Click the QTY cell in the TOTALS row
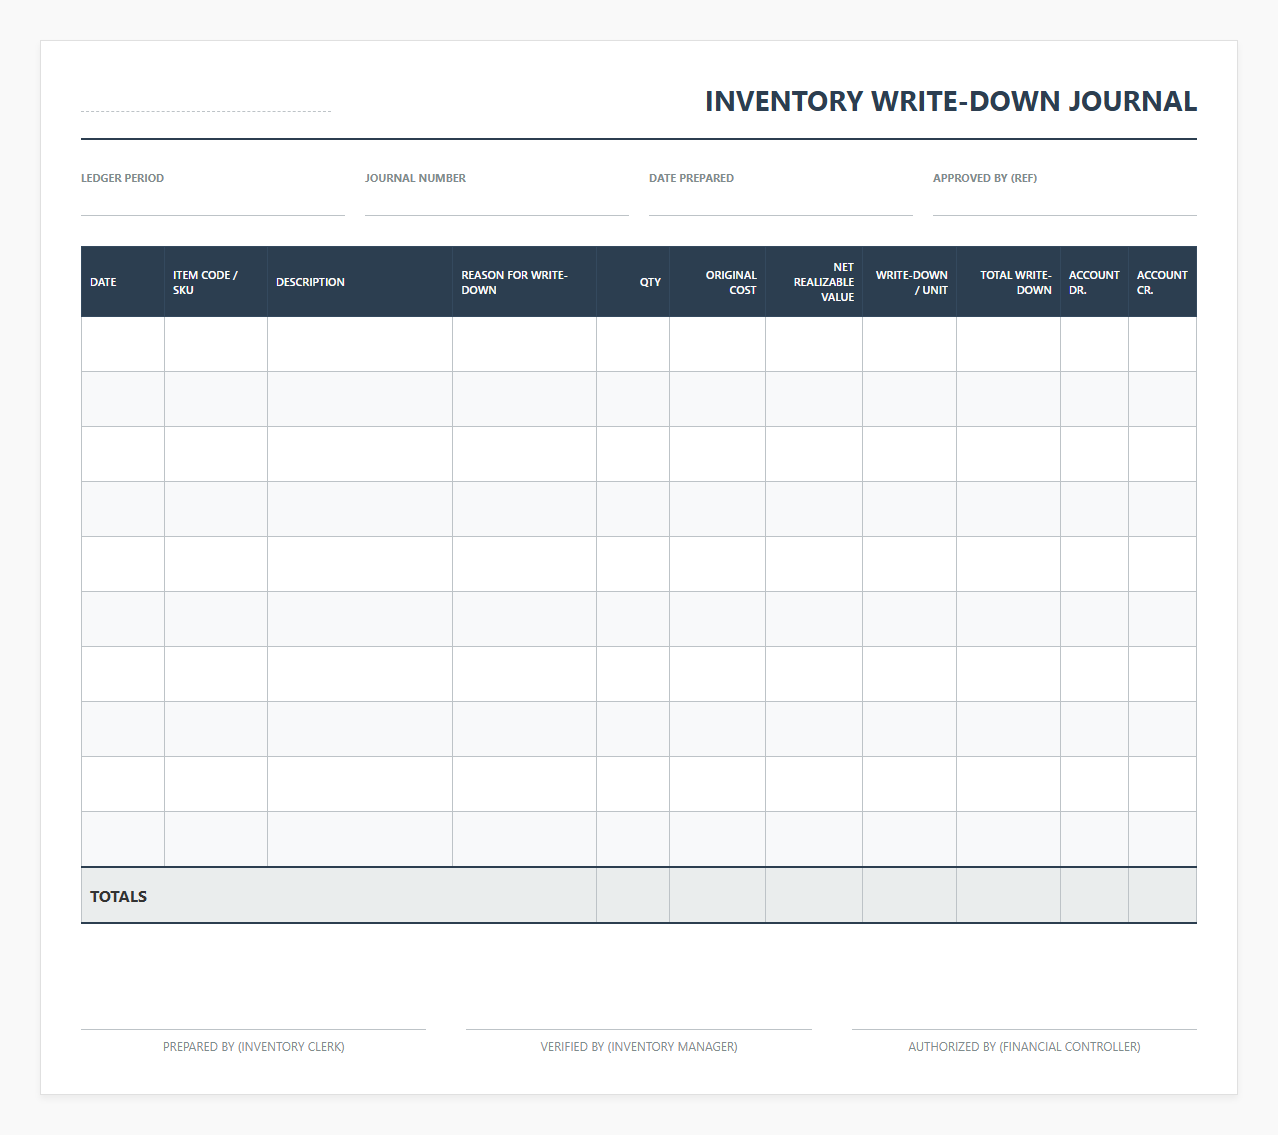Image resolution: width=1278 pixels, height=1135 pixels. click(633, 895)
